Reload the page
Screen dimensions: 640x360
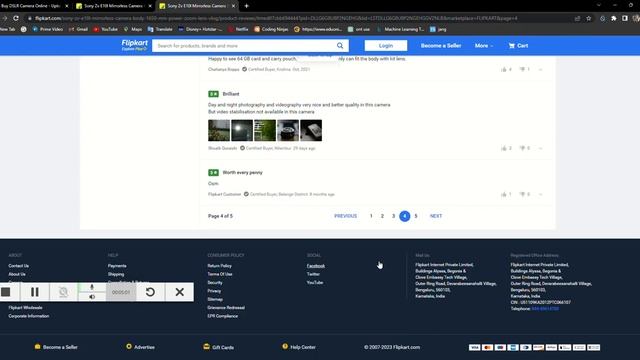click(16, 18)
